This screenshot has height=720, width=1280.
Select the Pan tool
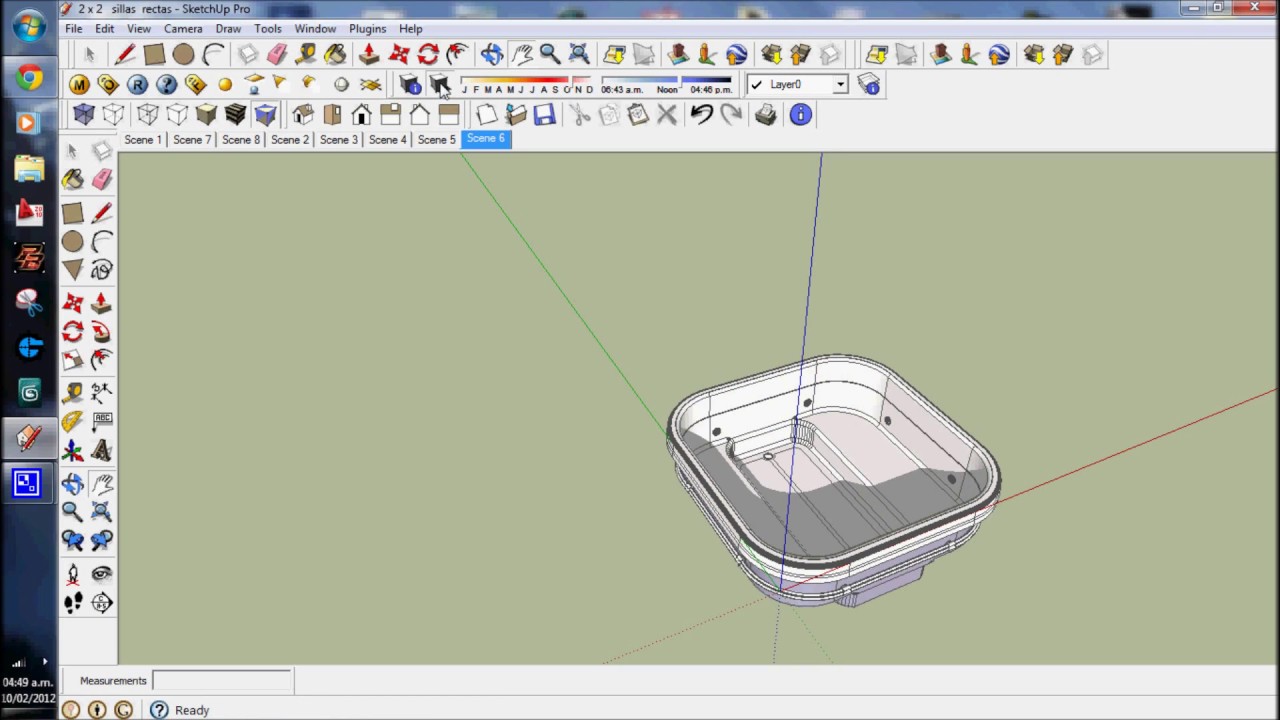101,483
